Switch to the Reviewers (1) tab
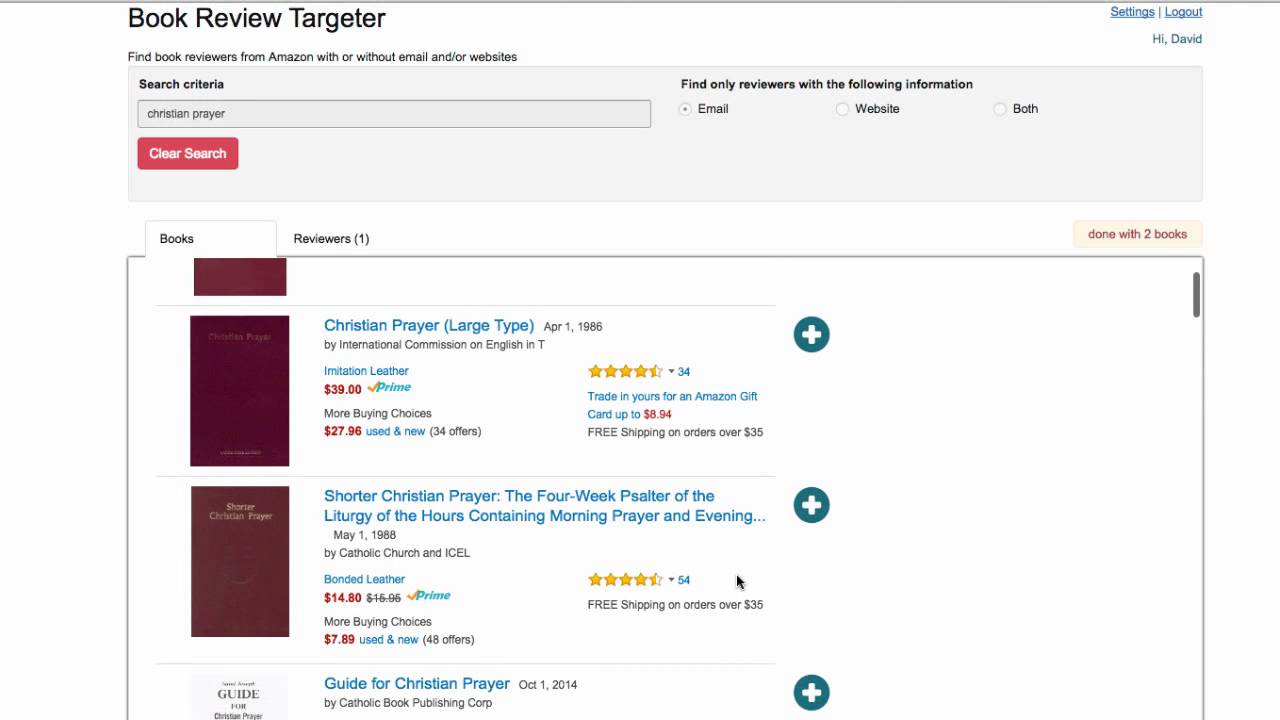 click(x=331, y=239)
